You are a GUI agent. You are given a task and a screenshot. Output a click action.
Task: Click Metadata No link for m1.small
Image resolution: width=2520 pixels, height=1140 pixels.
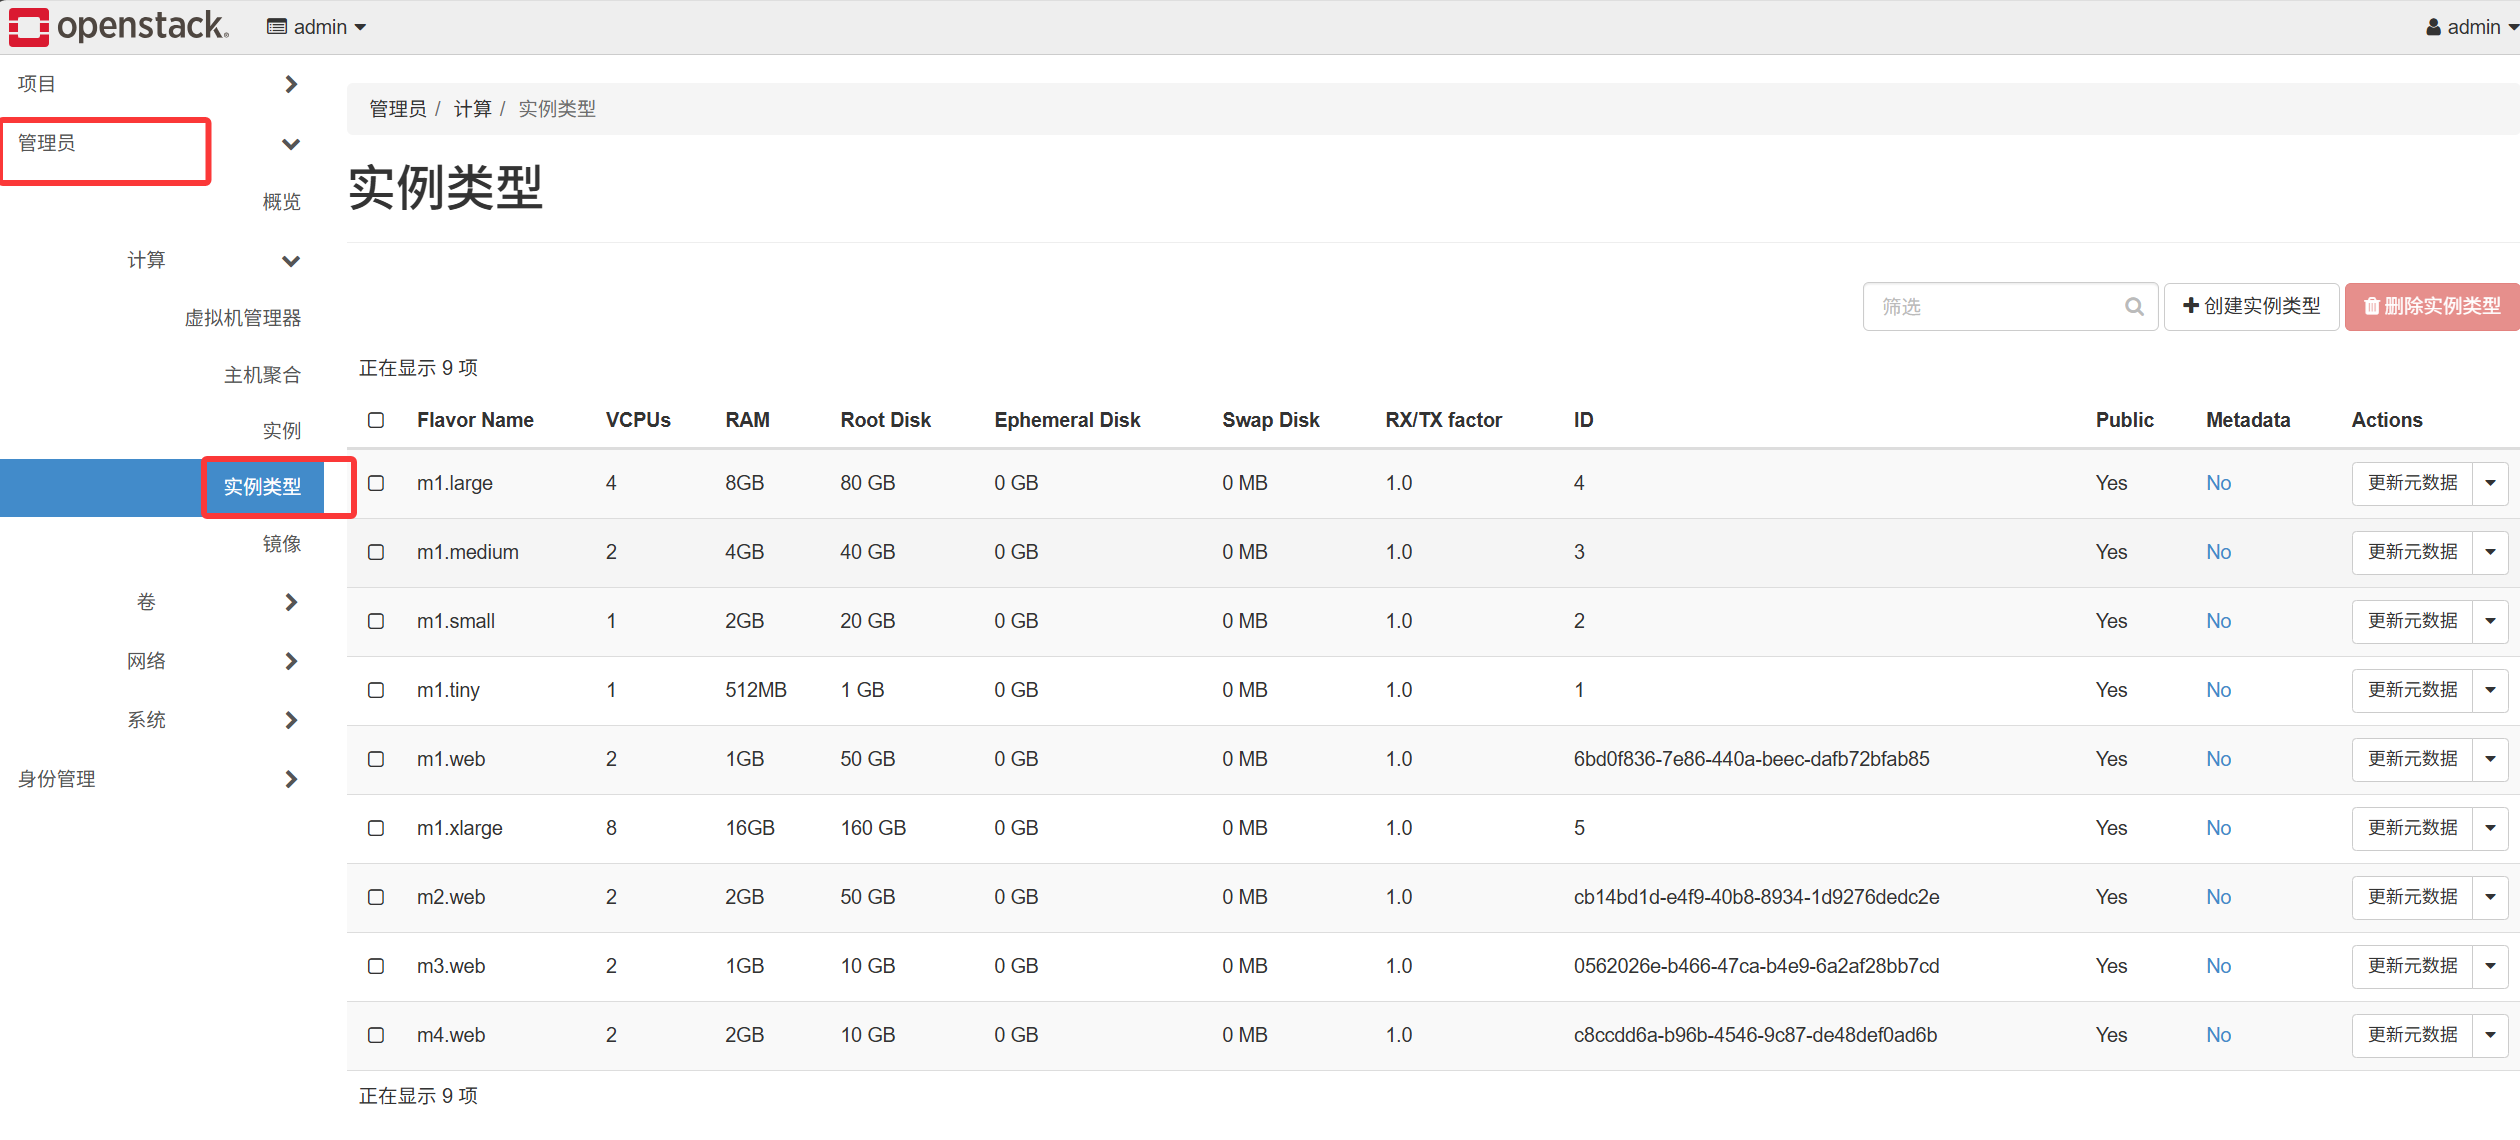tap(2218, 621)
